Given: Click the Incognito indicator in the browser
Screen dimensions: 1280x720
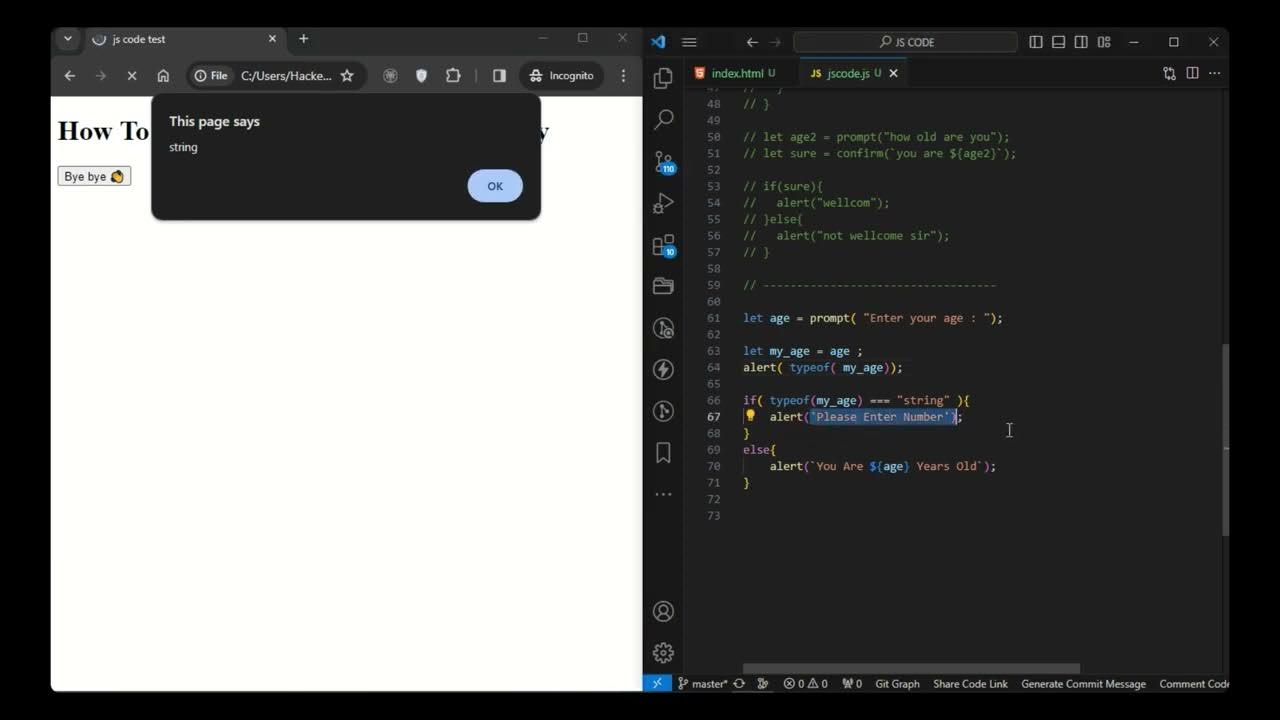Looking at the screenshot, I should click(561, 76).
